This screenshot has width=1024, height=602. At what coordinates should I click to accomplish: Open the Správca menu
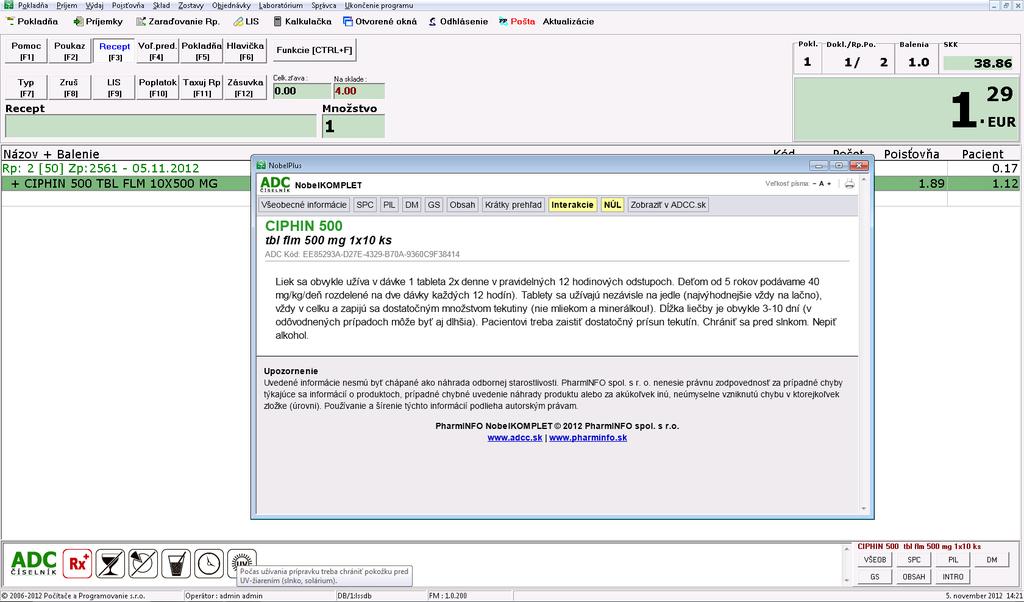(324, 5)
